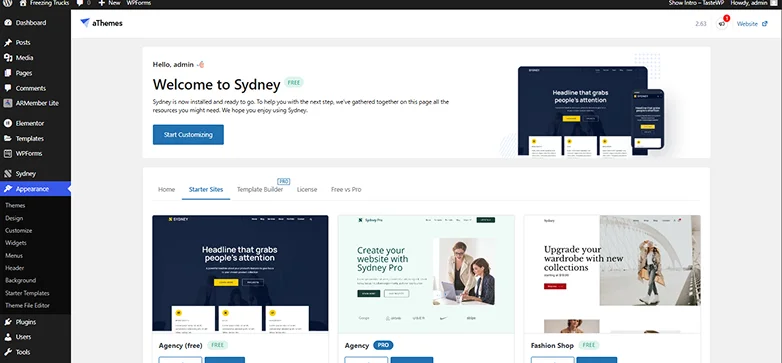Click the PRO badge beside Agency

383,345
